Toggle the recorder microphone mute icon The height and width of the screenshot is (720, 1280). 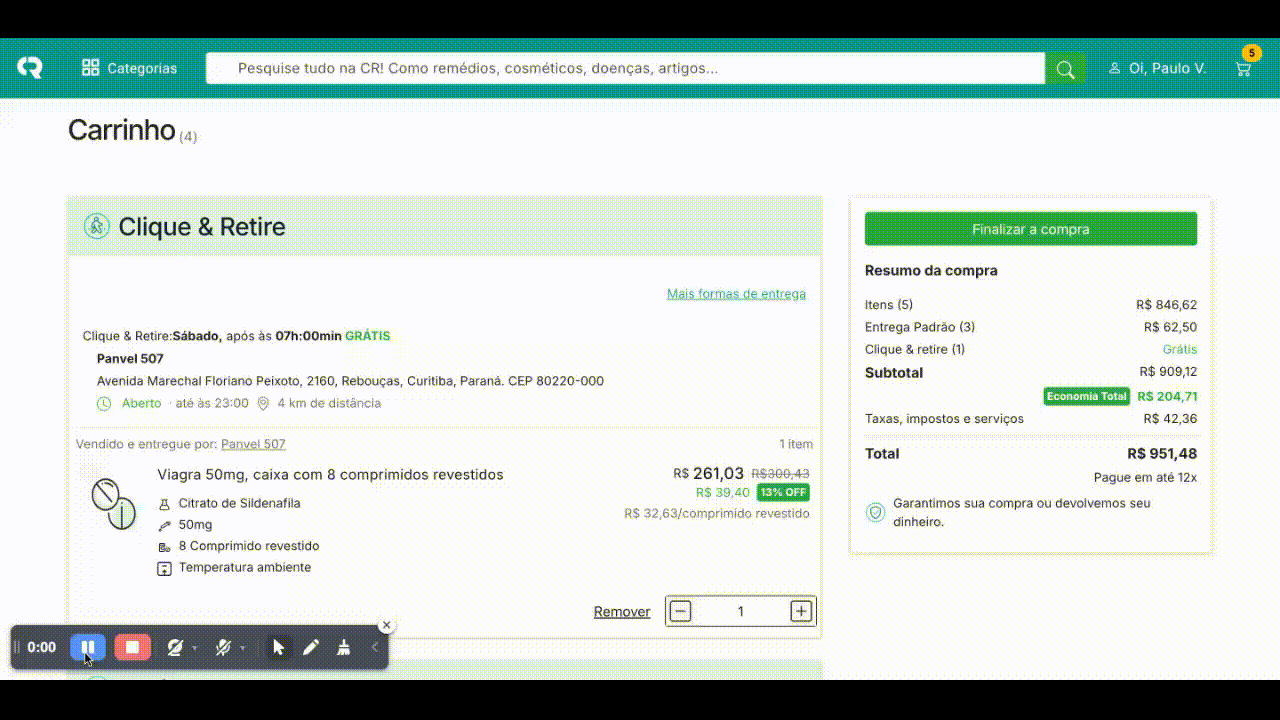(x=223, y=648)
